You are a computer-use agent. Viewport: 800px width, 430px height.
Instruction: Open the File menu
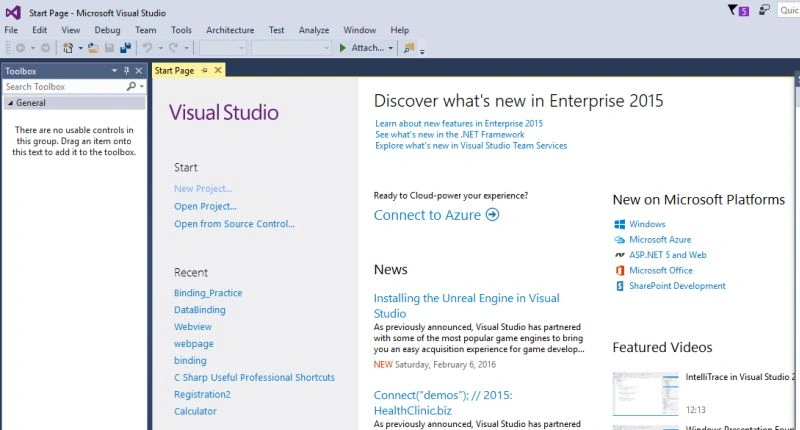[11, 30]
